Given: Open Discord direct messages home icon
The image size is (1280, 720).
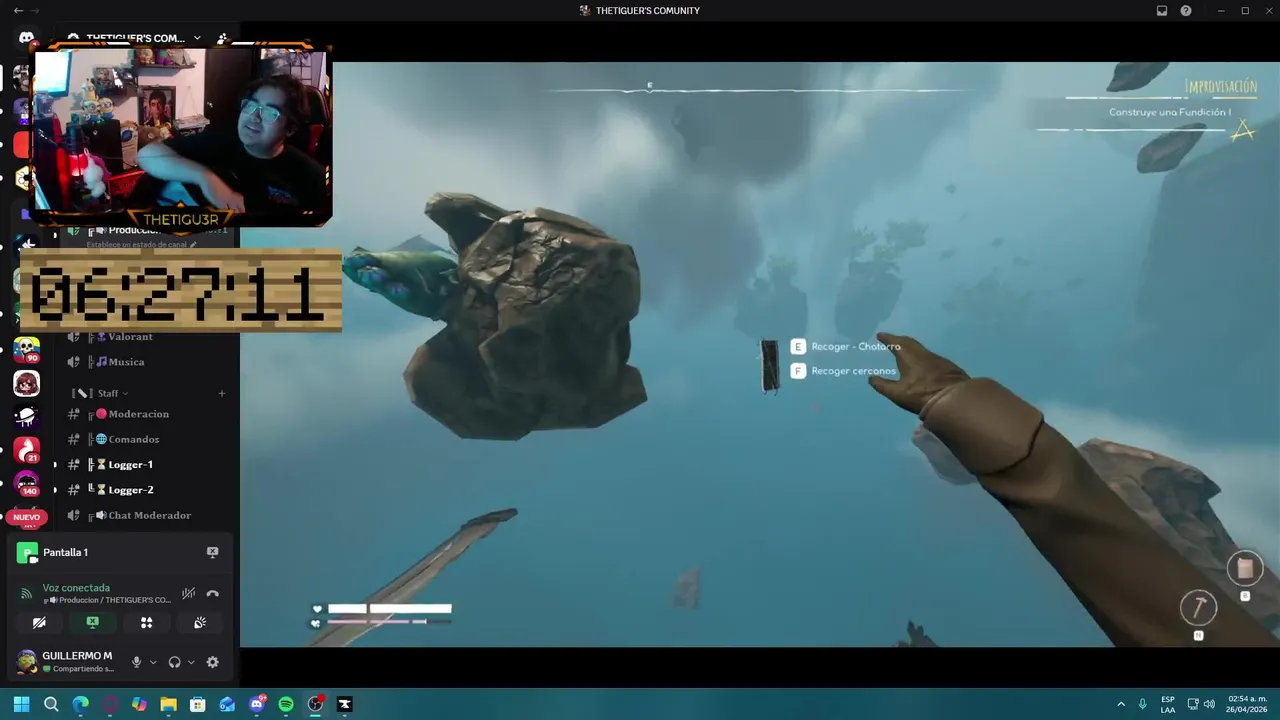Looking at the screenshot, I should (x=26, y=38).
